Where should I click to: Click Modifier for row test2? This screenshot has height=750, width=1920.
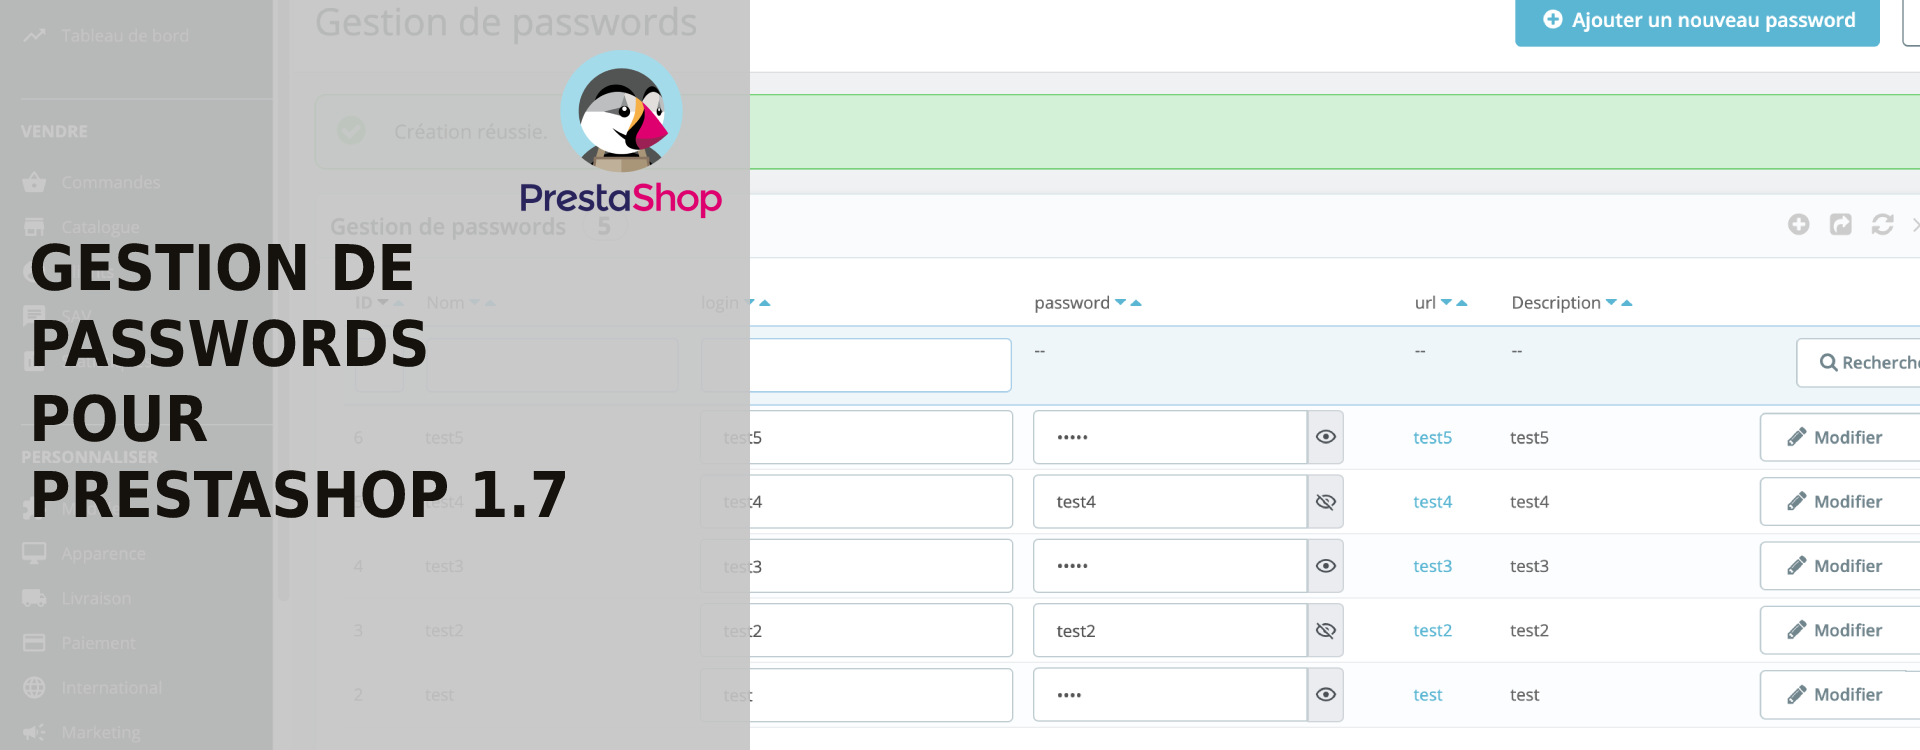(1840, 630)
